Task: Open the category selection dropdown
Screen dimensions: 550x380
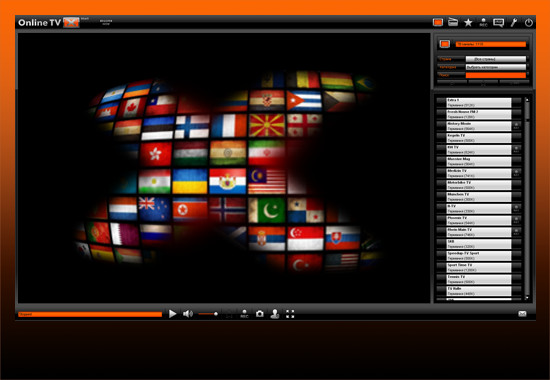Action: pos(496,67)
